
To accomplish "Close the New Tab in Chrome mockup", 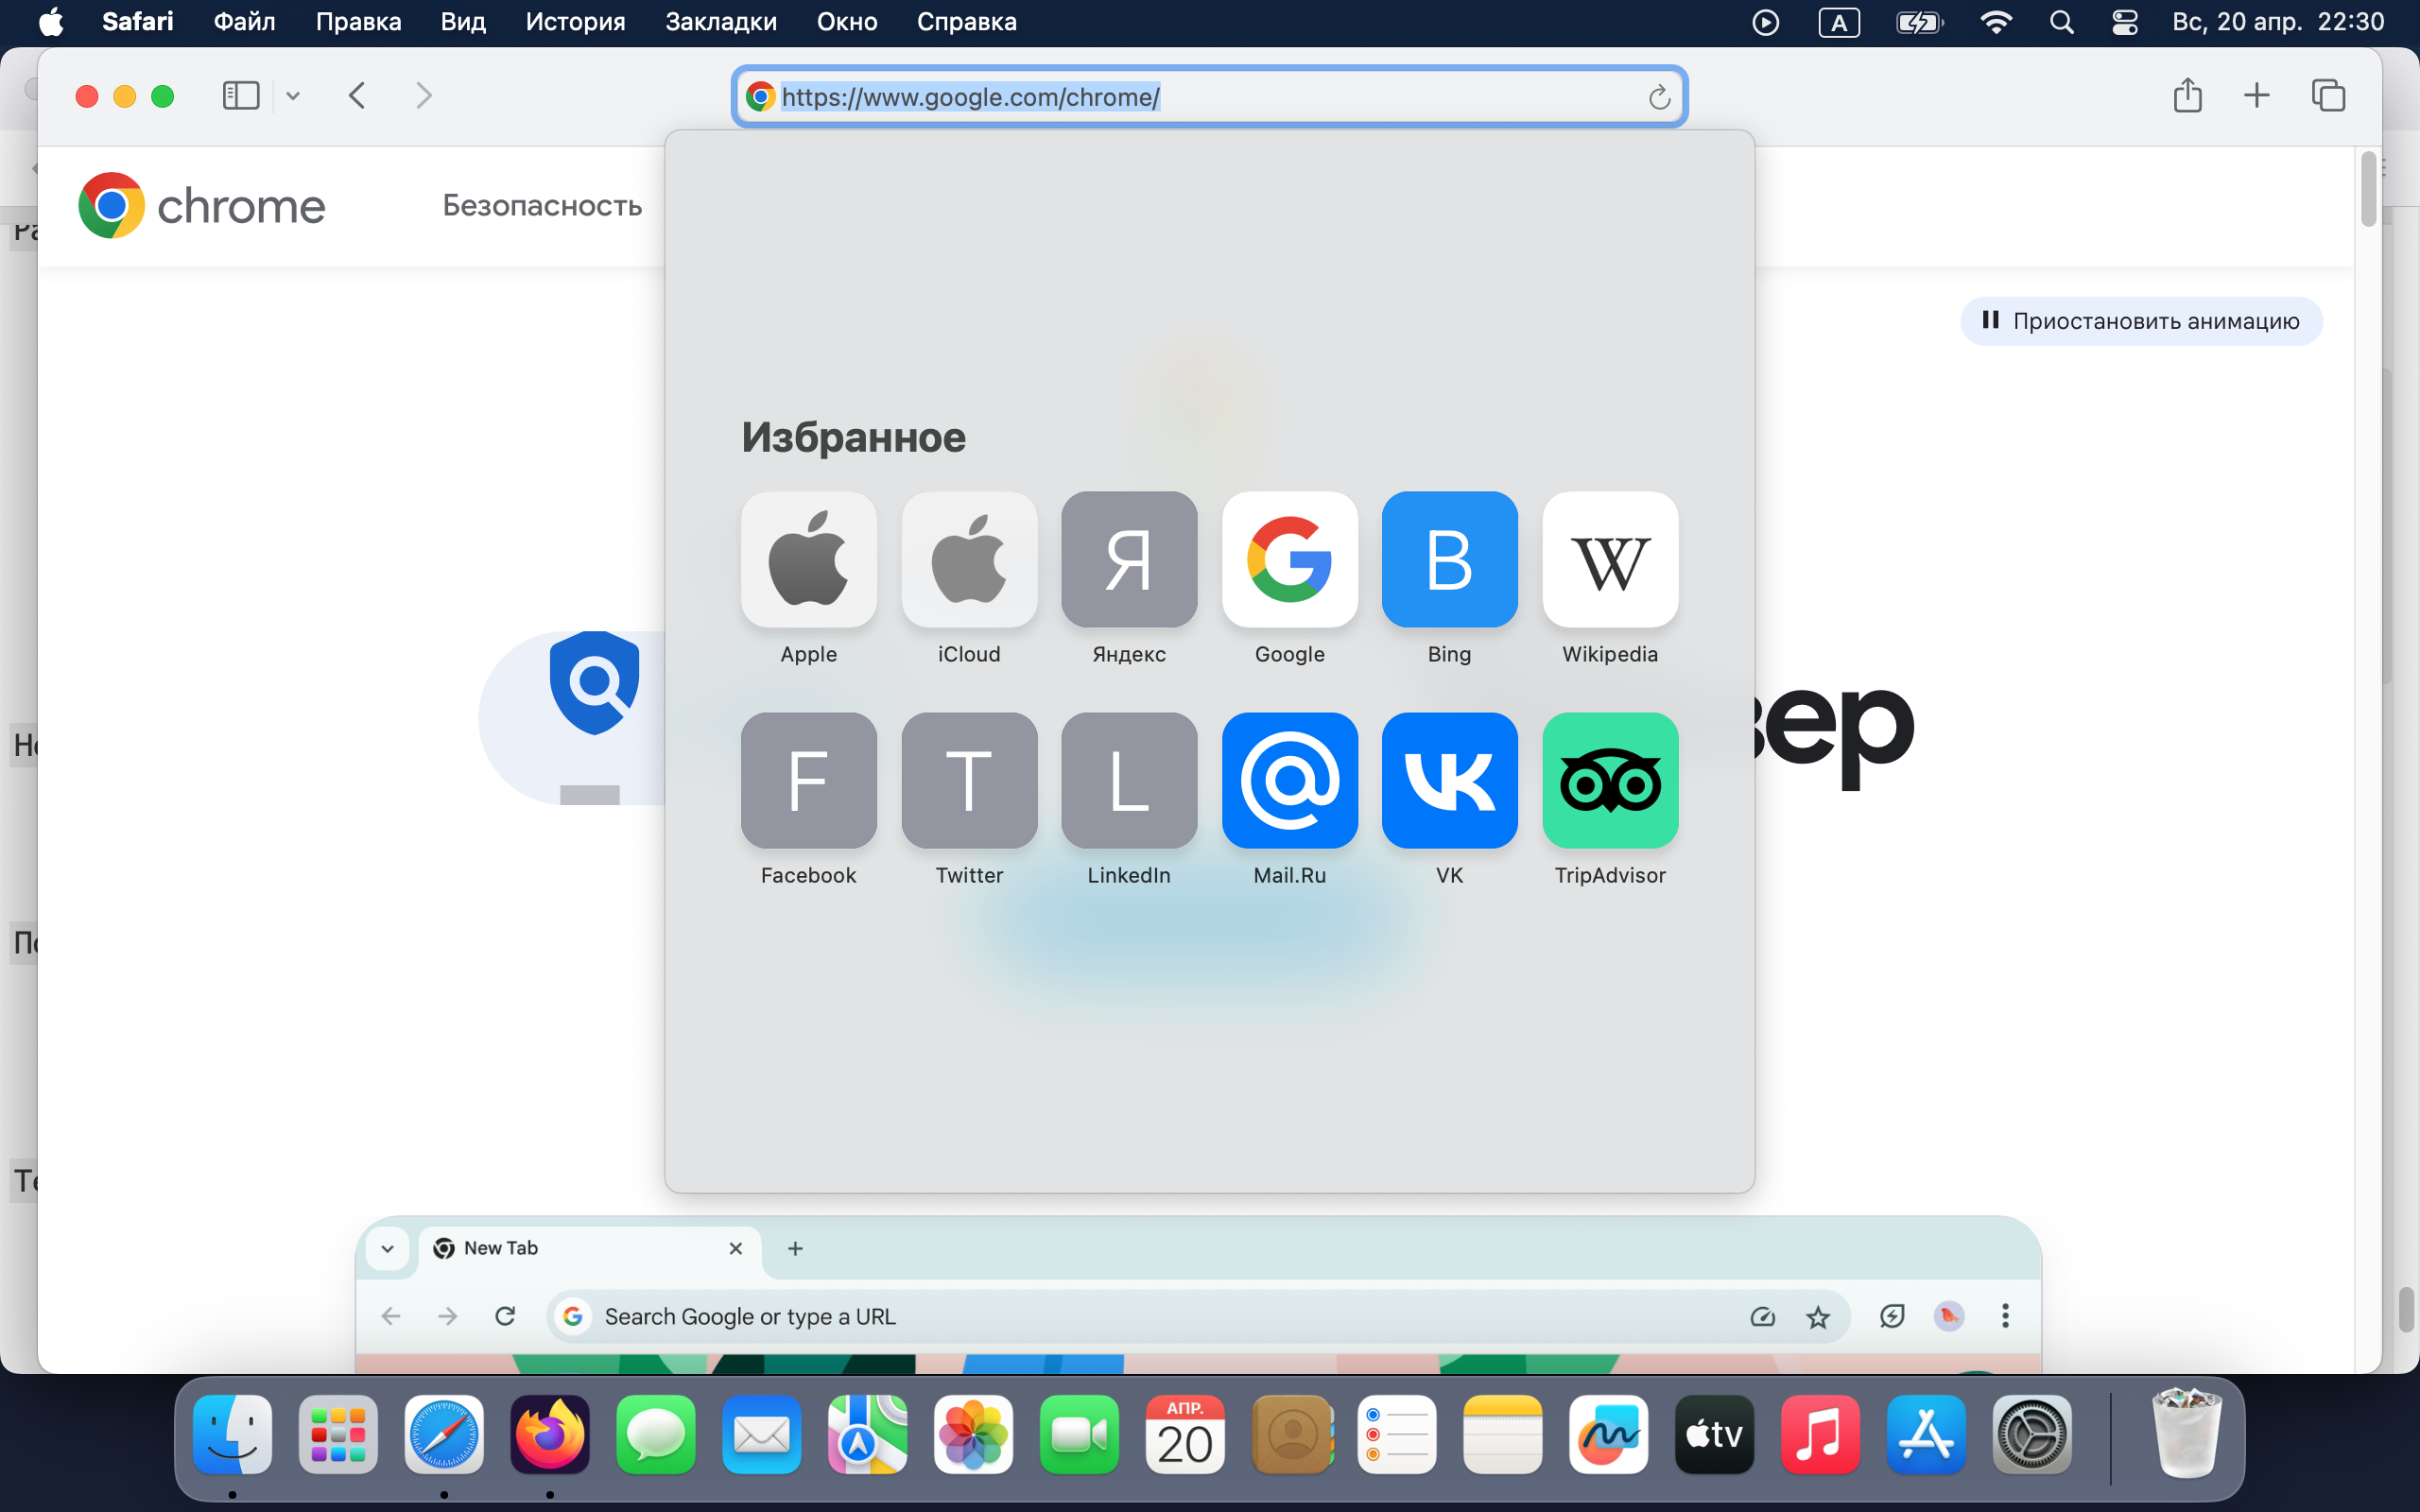I will point(736,1248).
